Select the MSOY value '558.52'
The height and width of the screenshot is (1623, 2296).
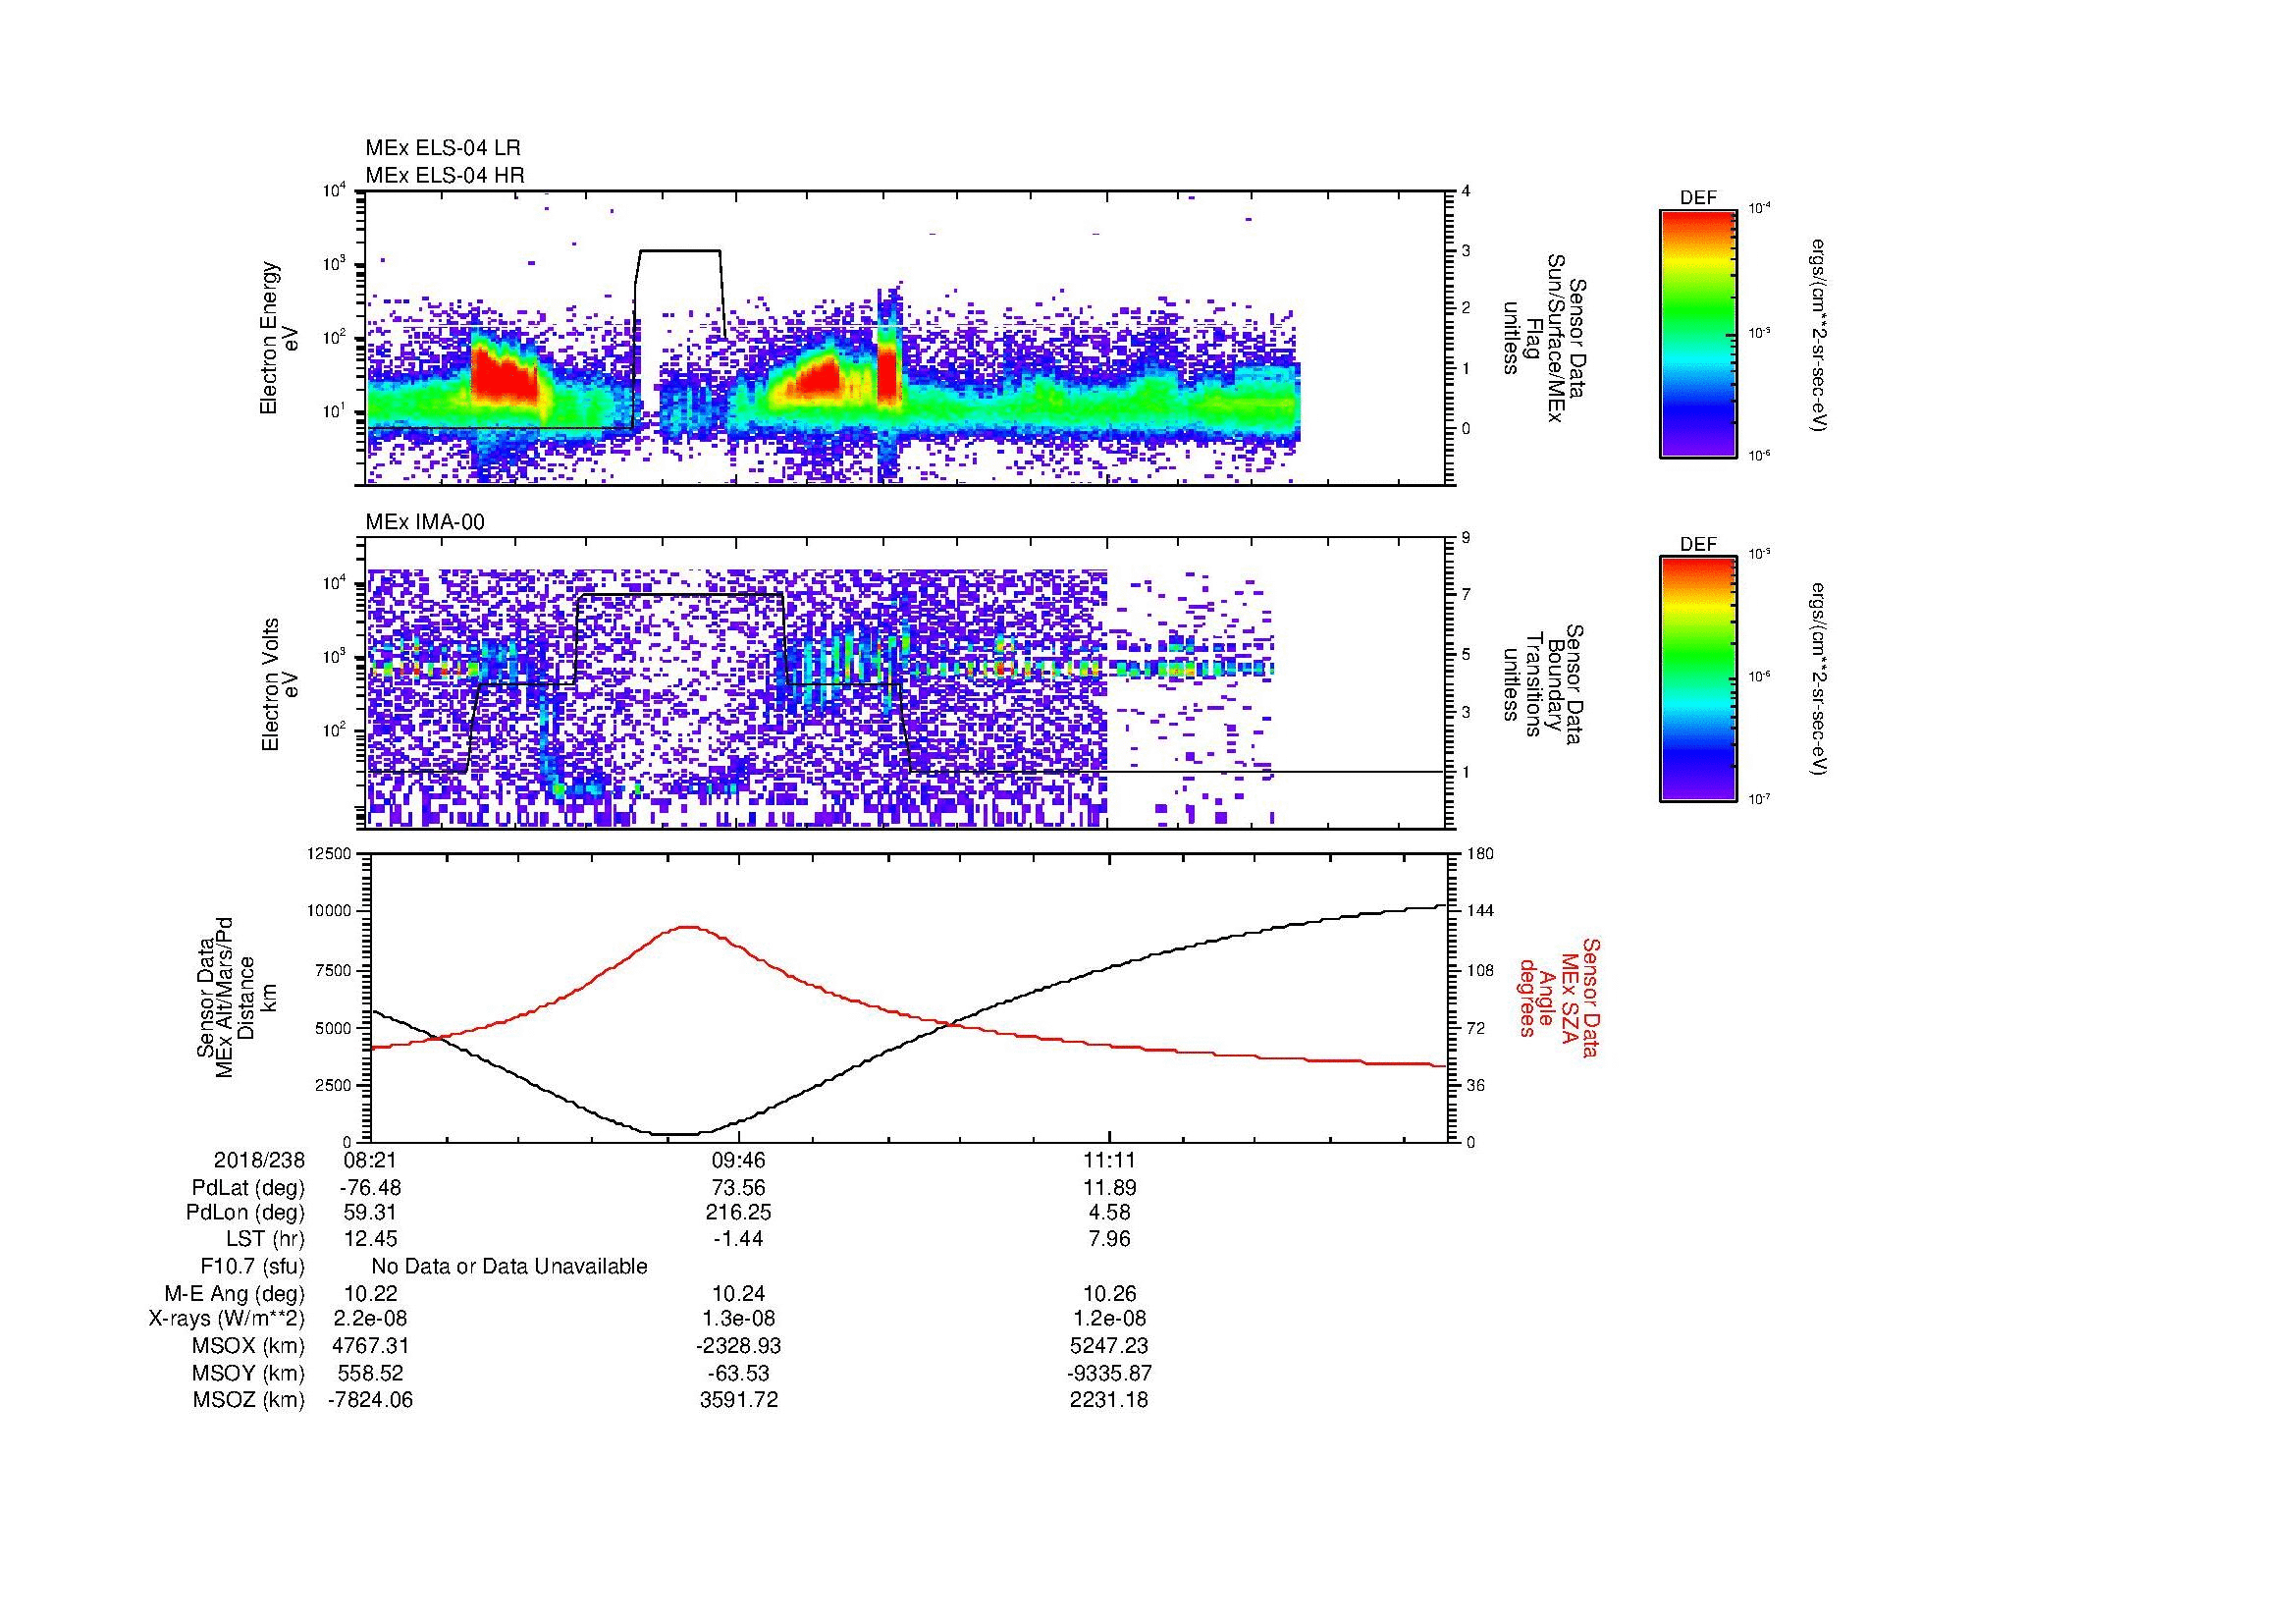[370, 1373]
